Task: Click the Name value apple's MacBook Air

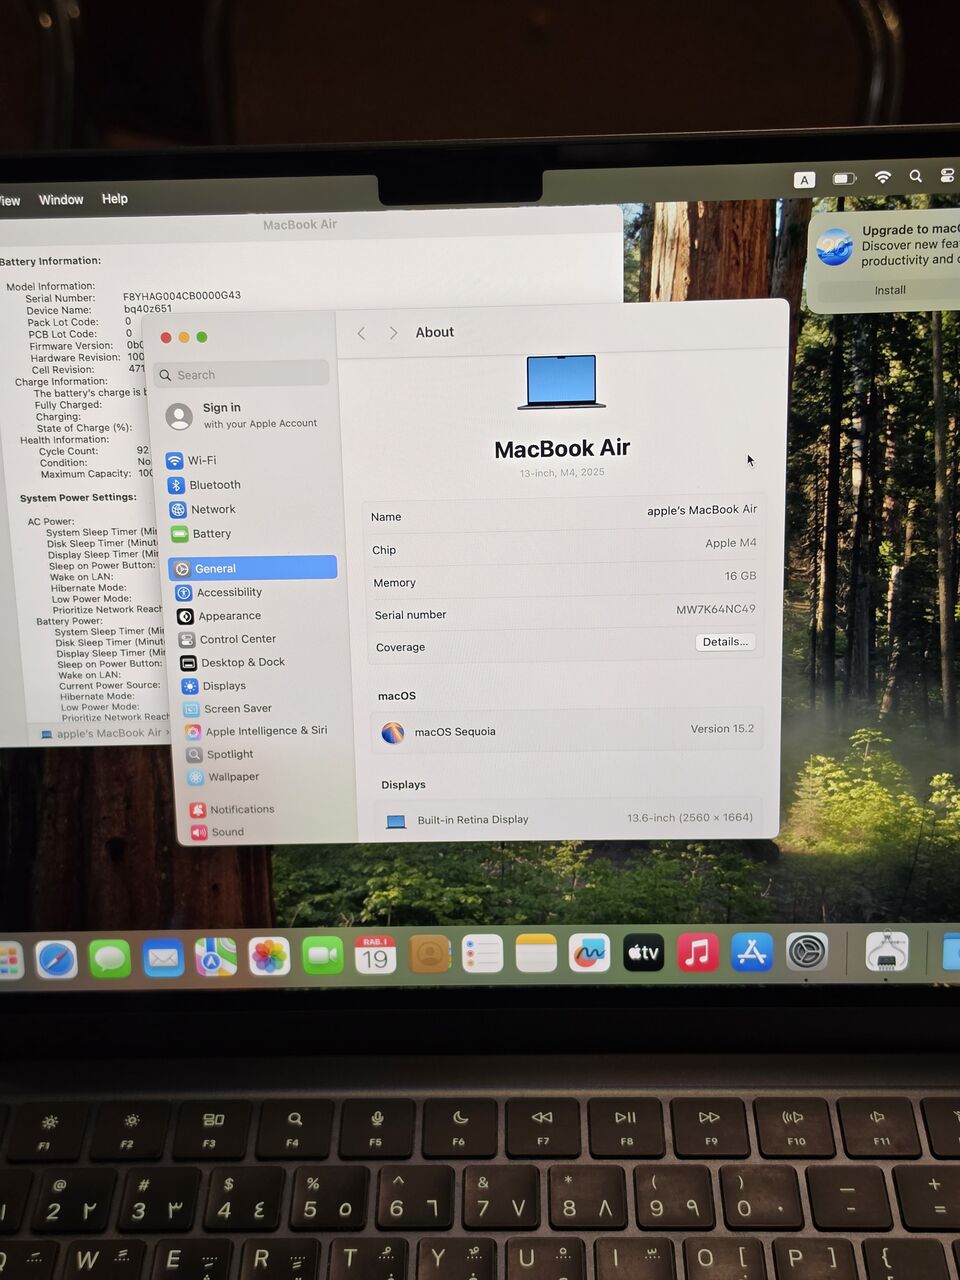Action: (x=702, y=510)
